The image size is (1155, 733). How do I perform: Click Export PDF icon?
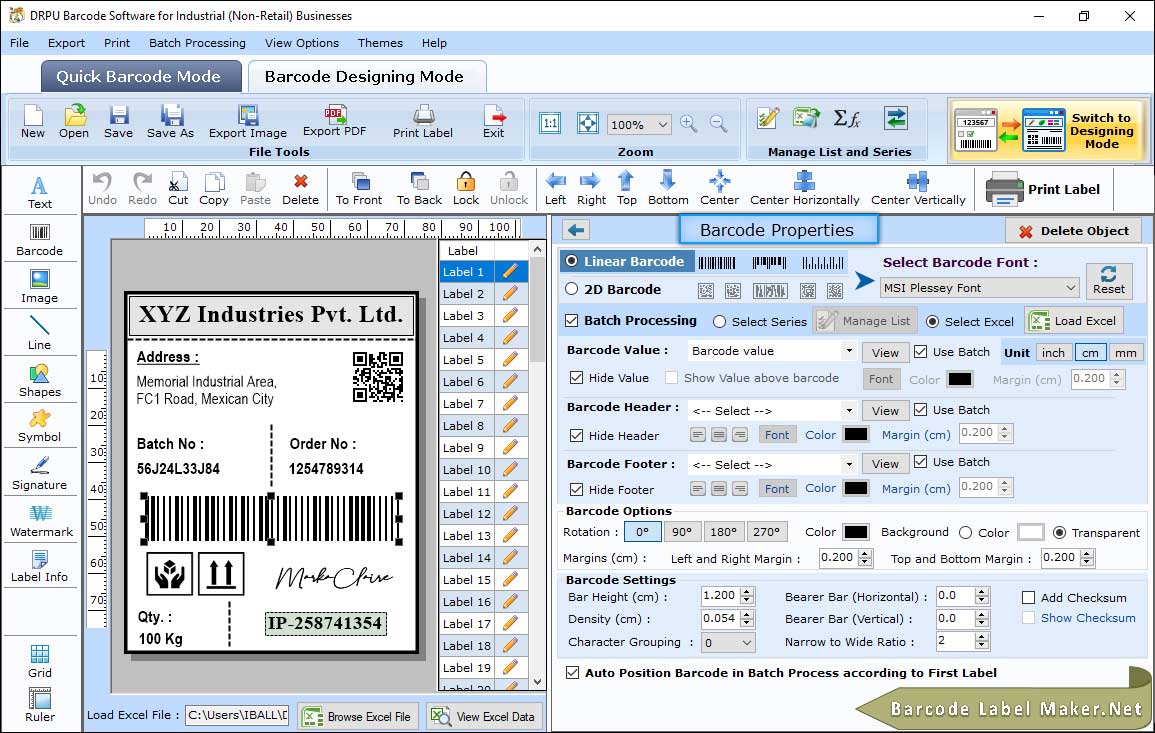(334, 122)
